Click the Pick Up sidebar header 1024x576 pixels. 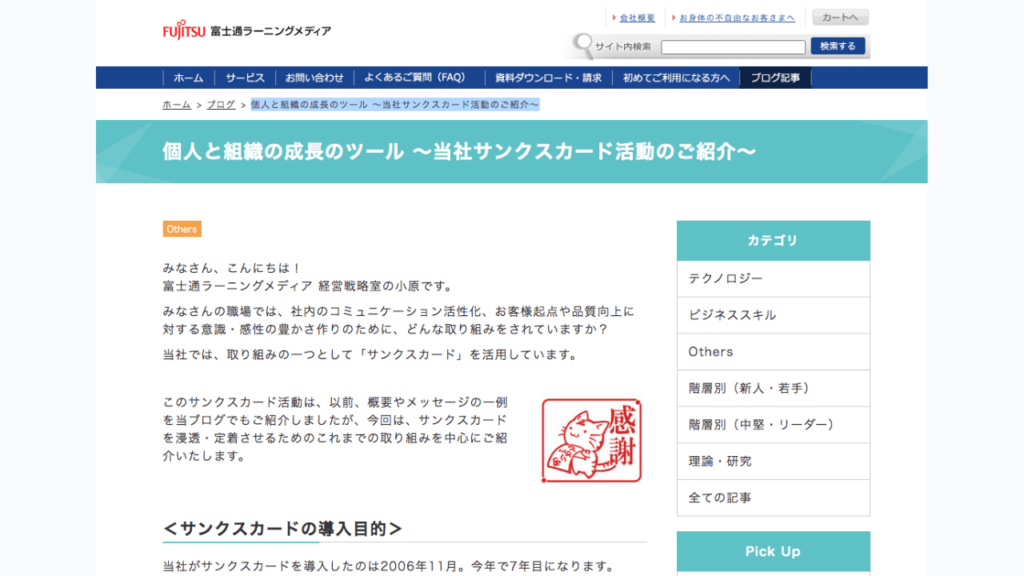click(x=772, y=551)
